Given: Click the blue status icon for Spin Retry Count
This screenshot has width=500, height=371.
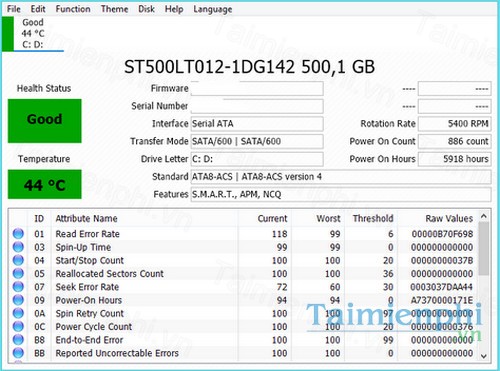Looking at the screenshot, I should 18,313.
